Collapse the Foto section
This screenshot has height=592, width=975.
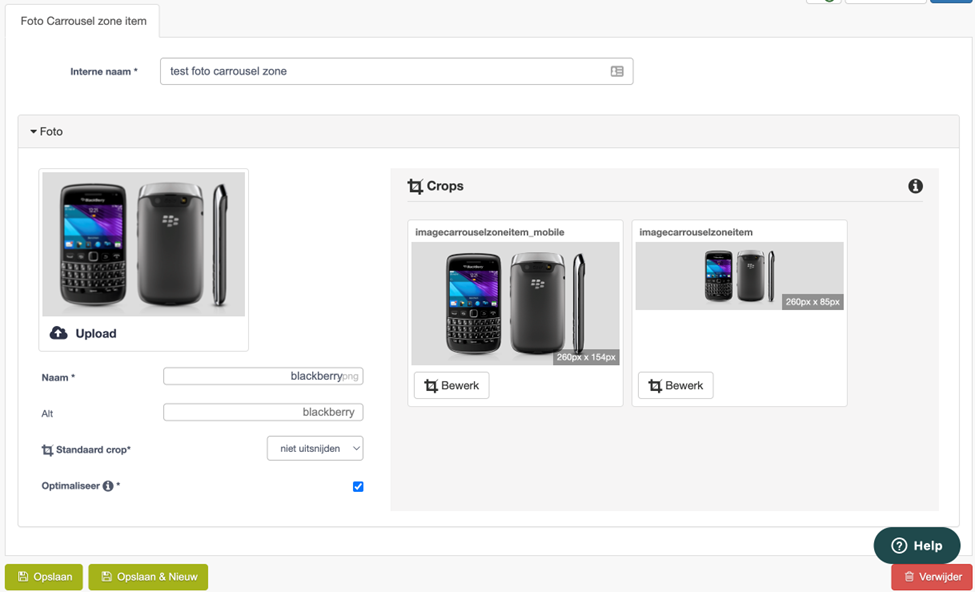(47, 132)
